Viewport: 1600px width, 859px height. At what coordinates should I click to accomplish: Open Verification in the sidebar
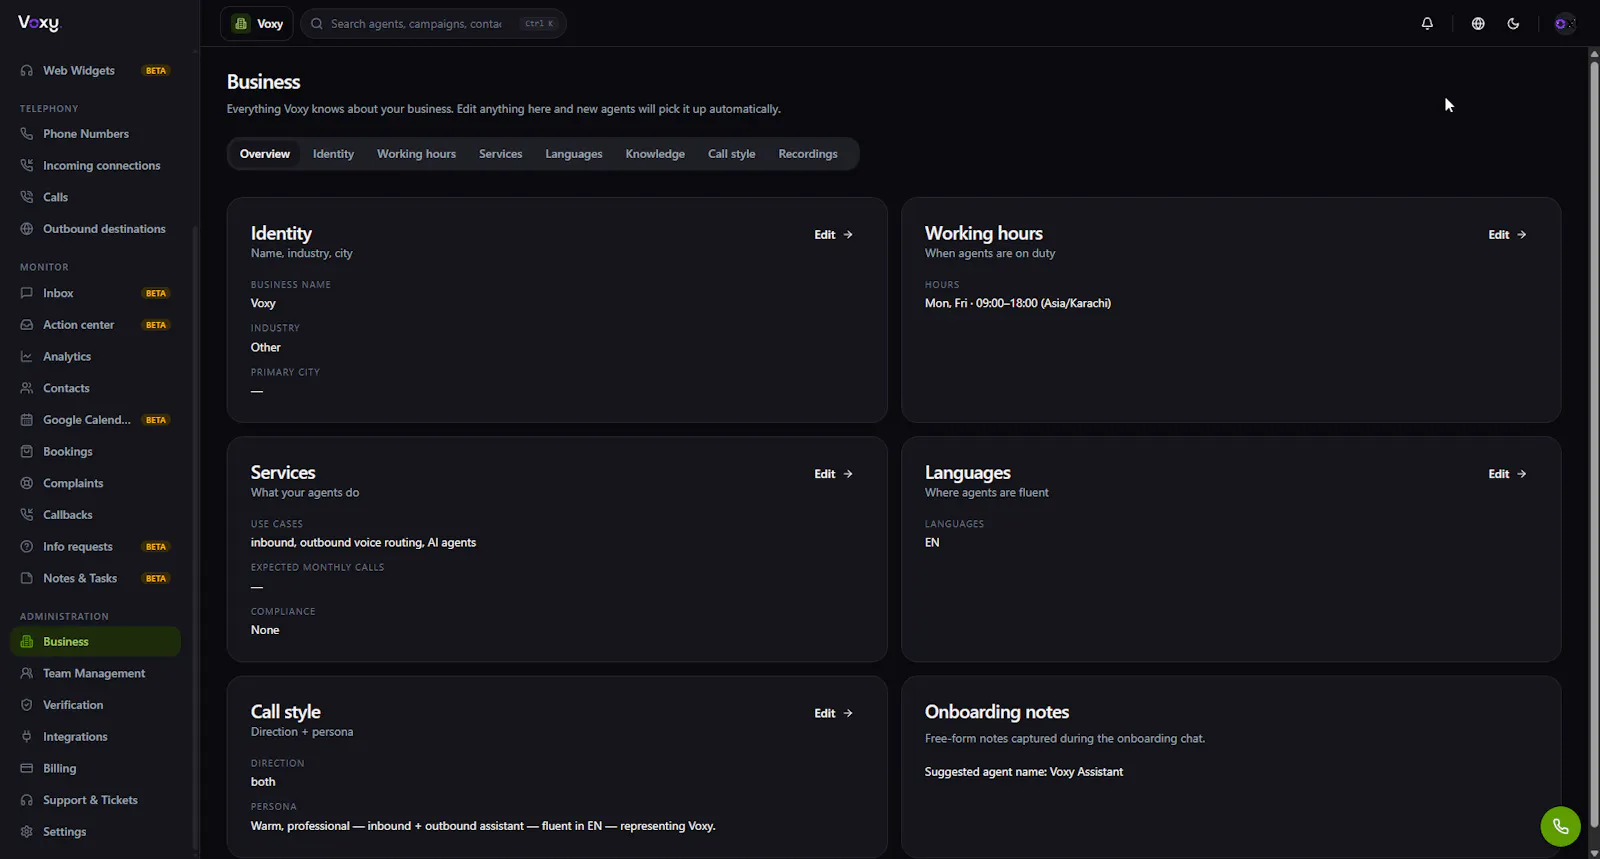95,705
